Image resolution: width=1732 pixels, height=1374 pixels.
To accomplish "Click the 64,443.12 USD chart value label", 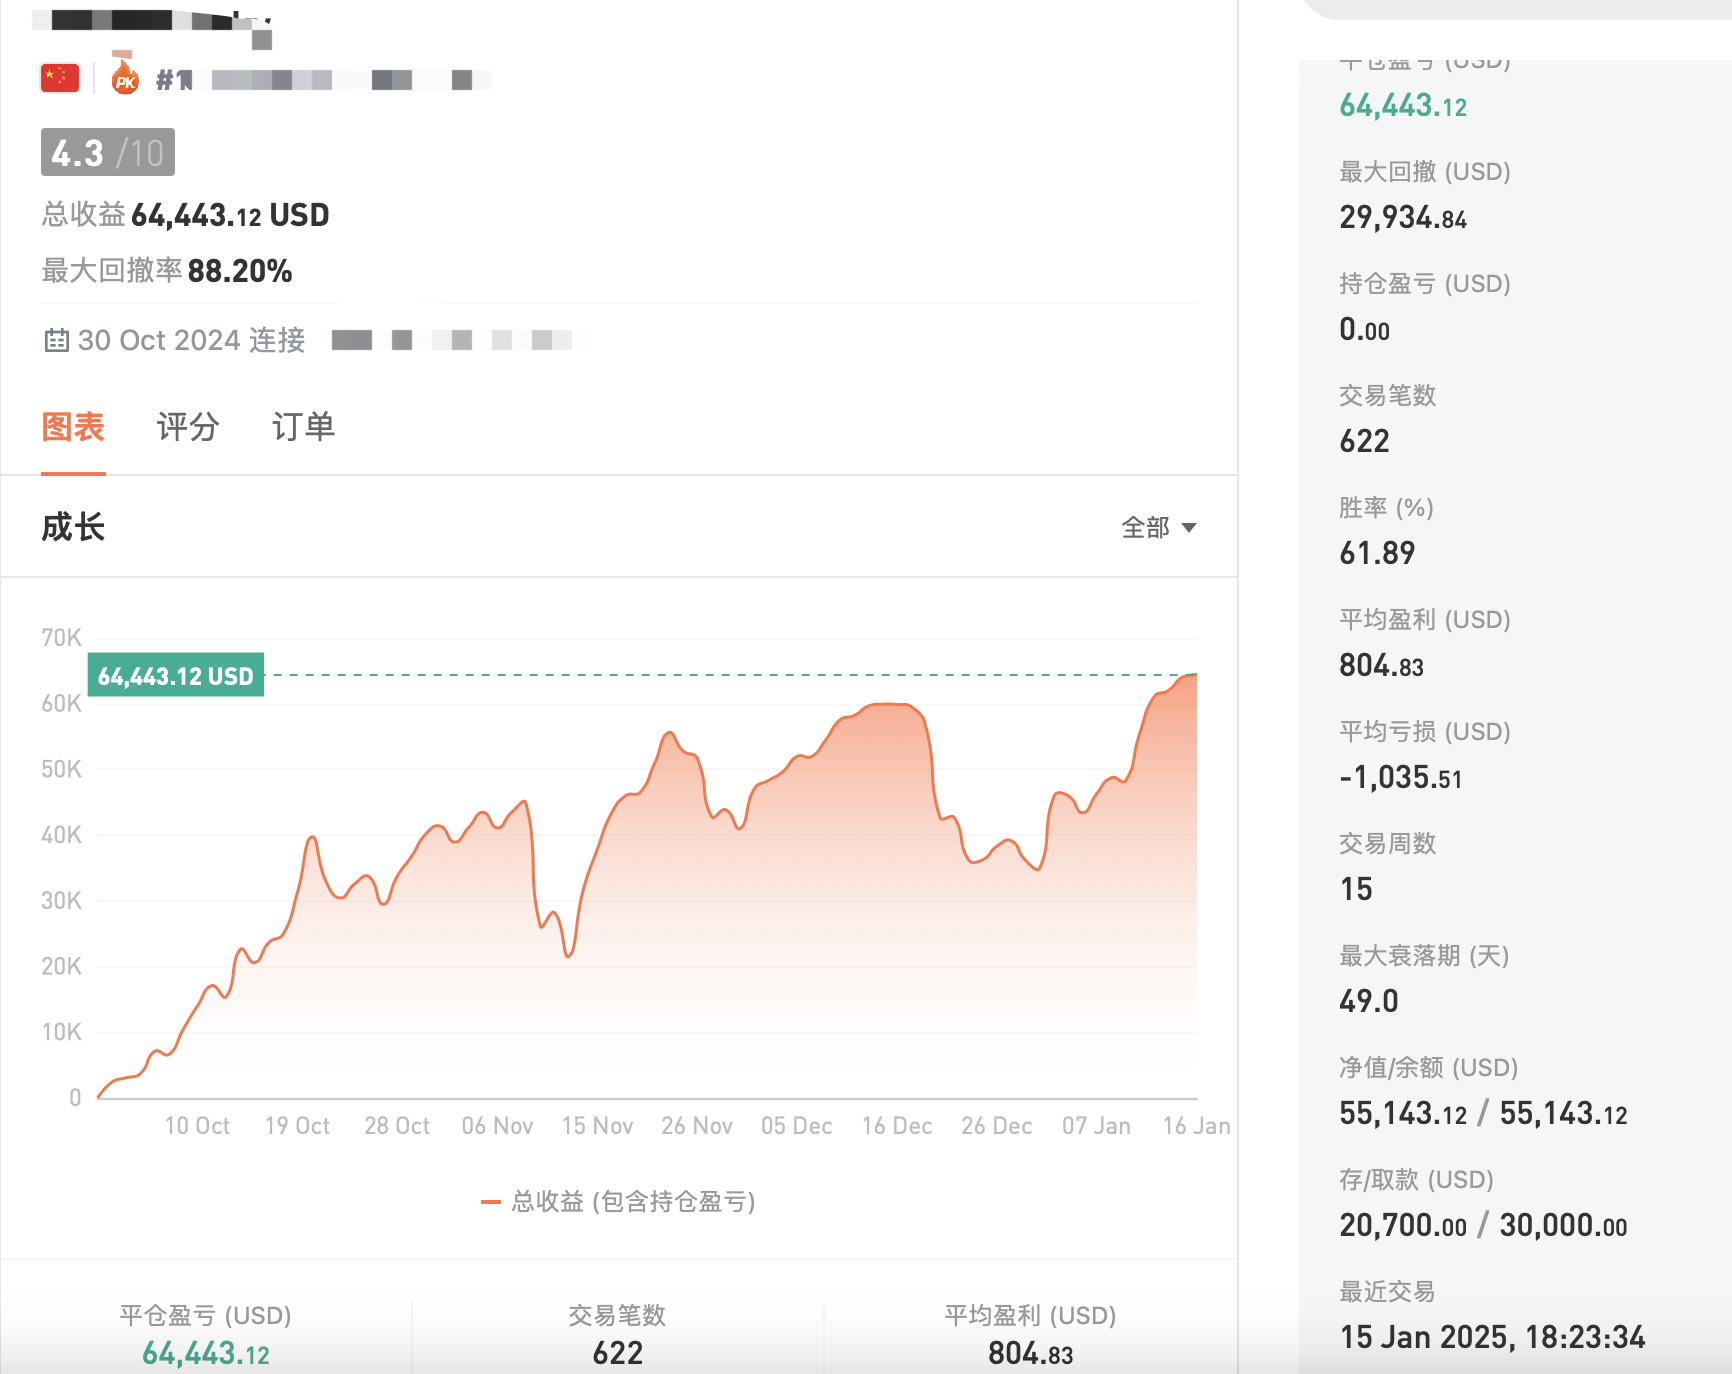I will pyautogui.click(x=176, y=675).
